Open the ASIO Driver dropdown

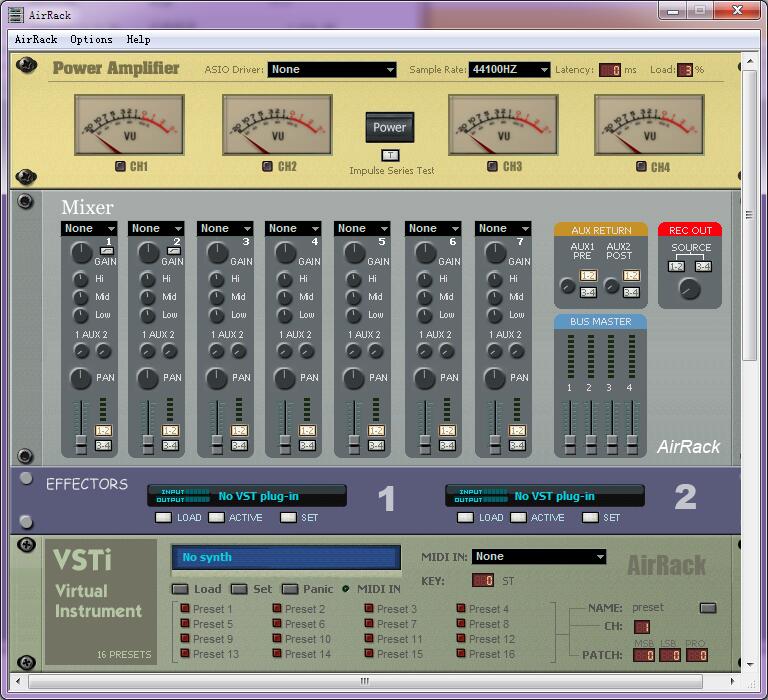click(332, 70)
